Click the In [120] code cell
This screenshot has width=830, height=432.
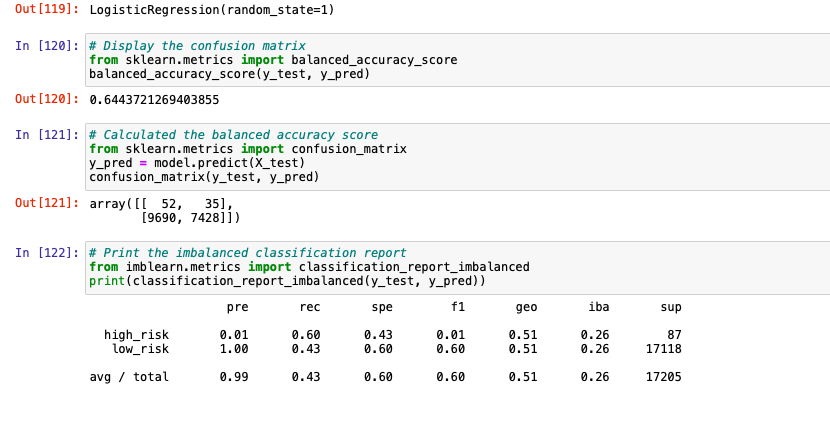point(457,60)
